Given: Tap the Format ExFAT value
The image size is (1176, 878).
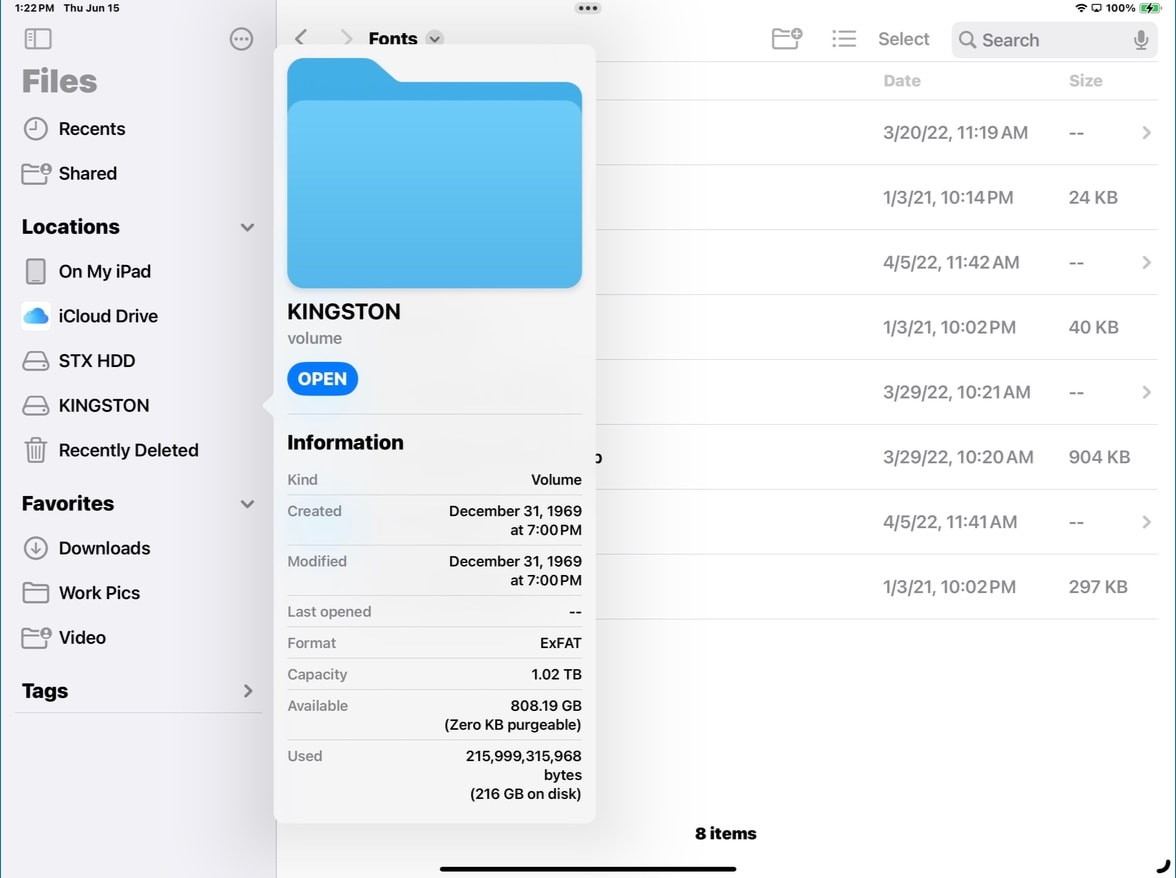Looking at the screenshot, I should point(560,643).
